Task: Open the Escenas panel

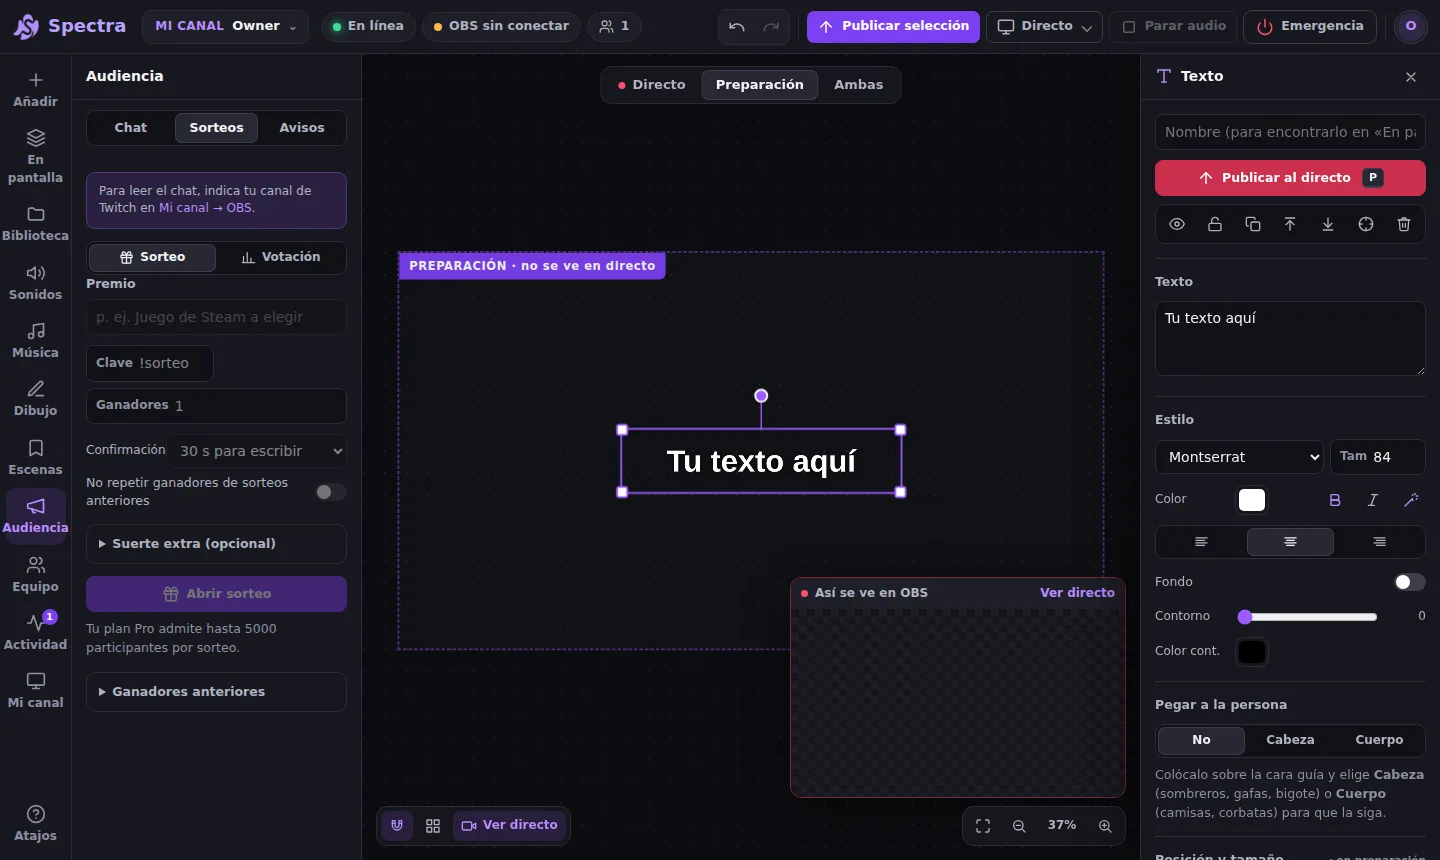Action: [36, 458]
